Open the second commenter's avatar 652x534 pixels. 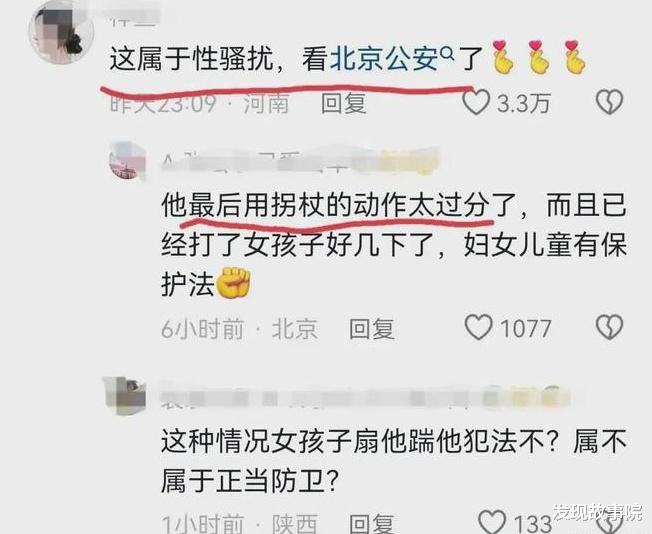[127, 161]
